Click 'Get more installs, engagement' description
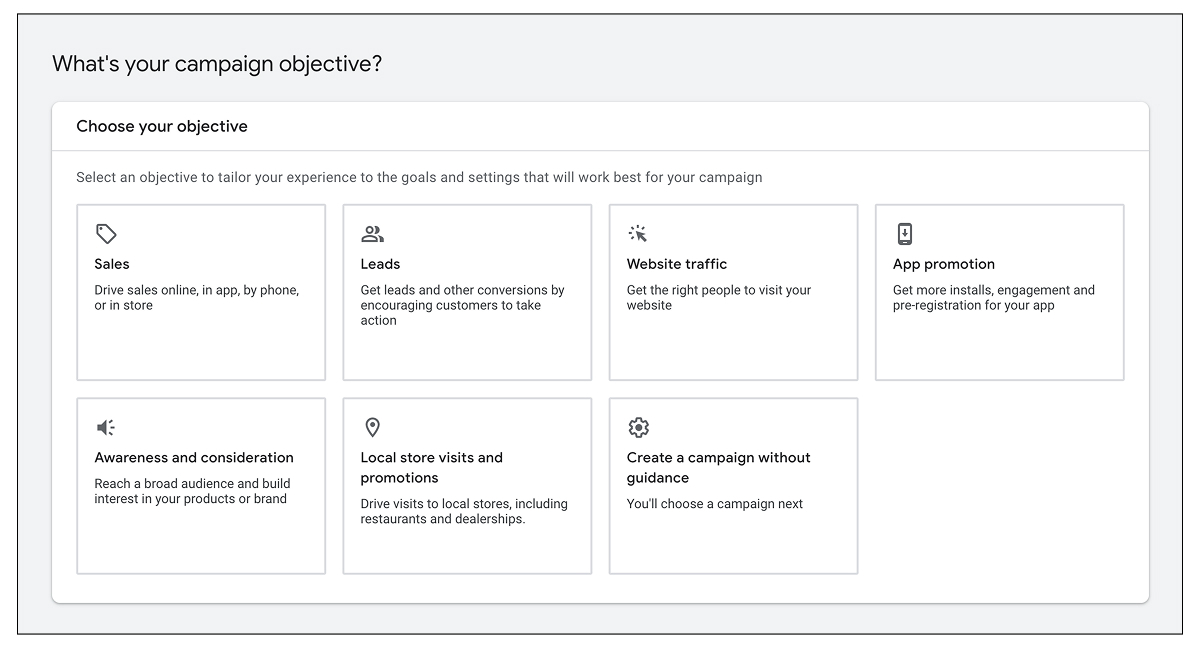This screenshot has width=1200, height=648. tap(993, 298)
